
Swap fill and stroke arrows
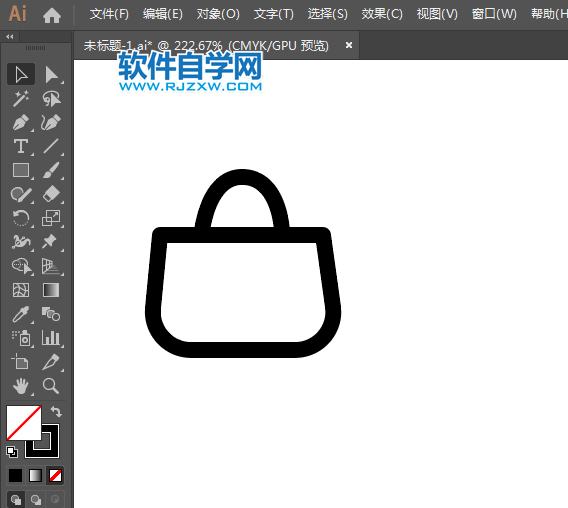pos(56,412)
